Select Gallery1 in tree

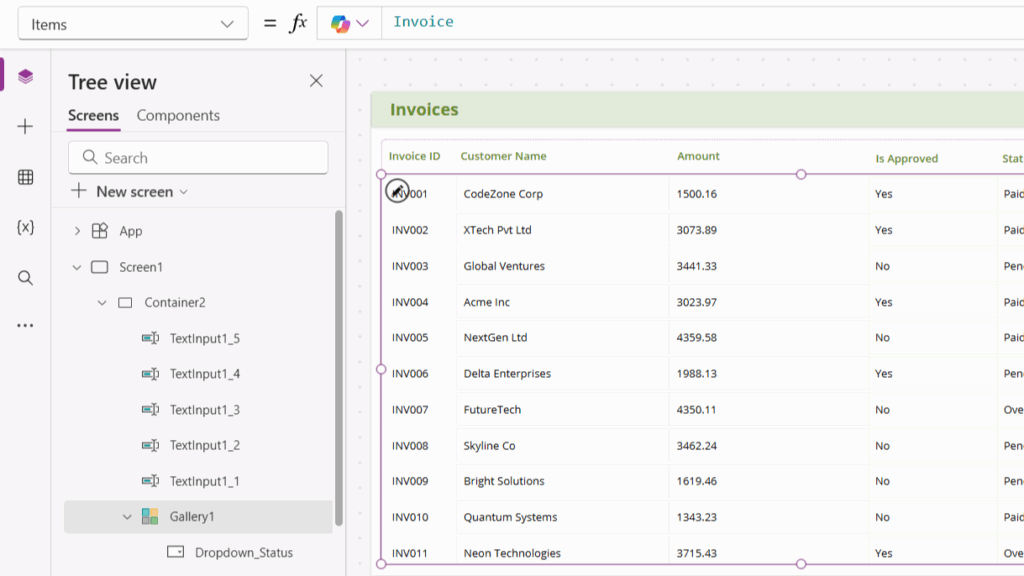199,517
